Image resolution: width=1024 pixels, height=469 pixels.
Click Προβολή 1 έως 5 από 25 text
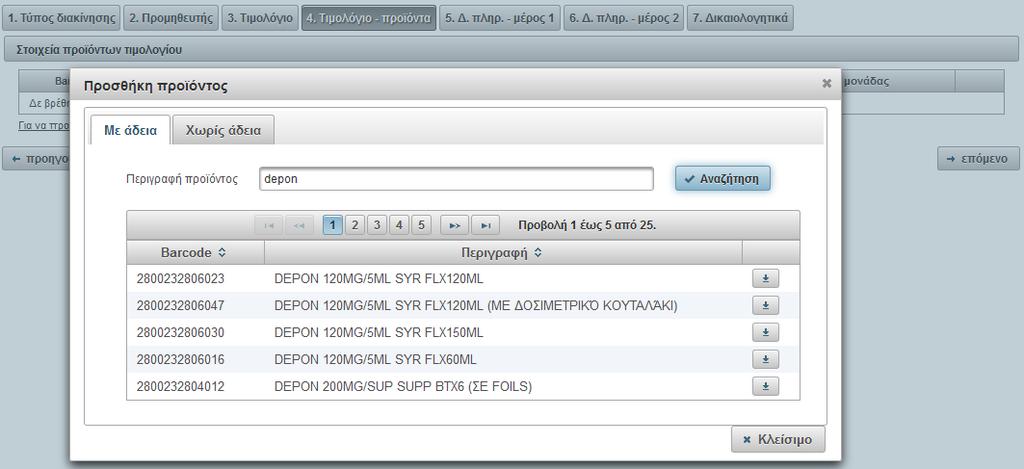tap(587, 225)
